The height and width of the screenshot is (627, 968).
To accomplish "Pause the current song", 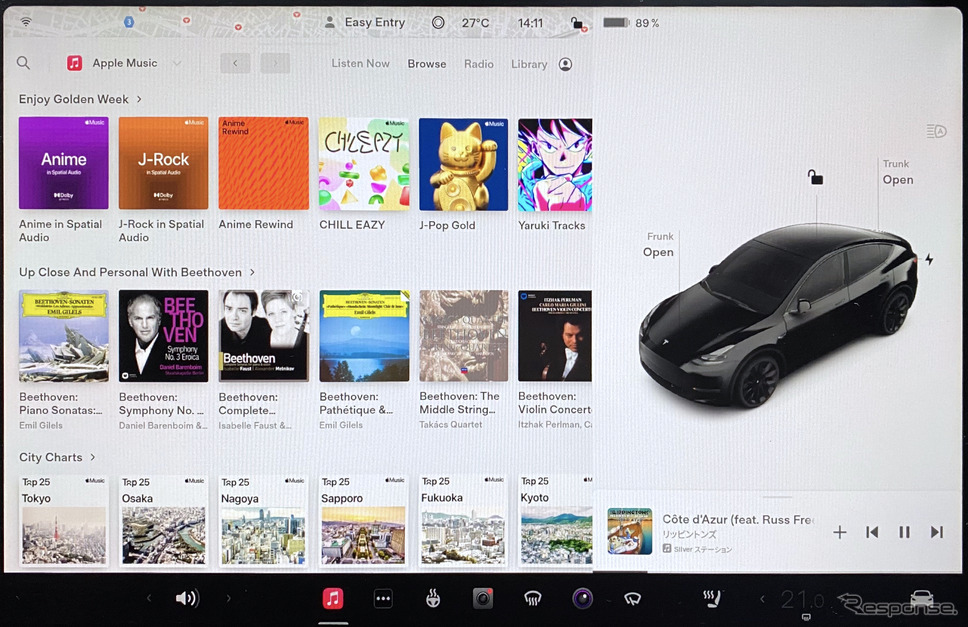I will (x=904, y=532).
